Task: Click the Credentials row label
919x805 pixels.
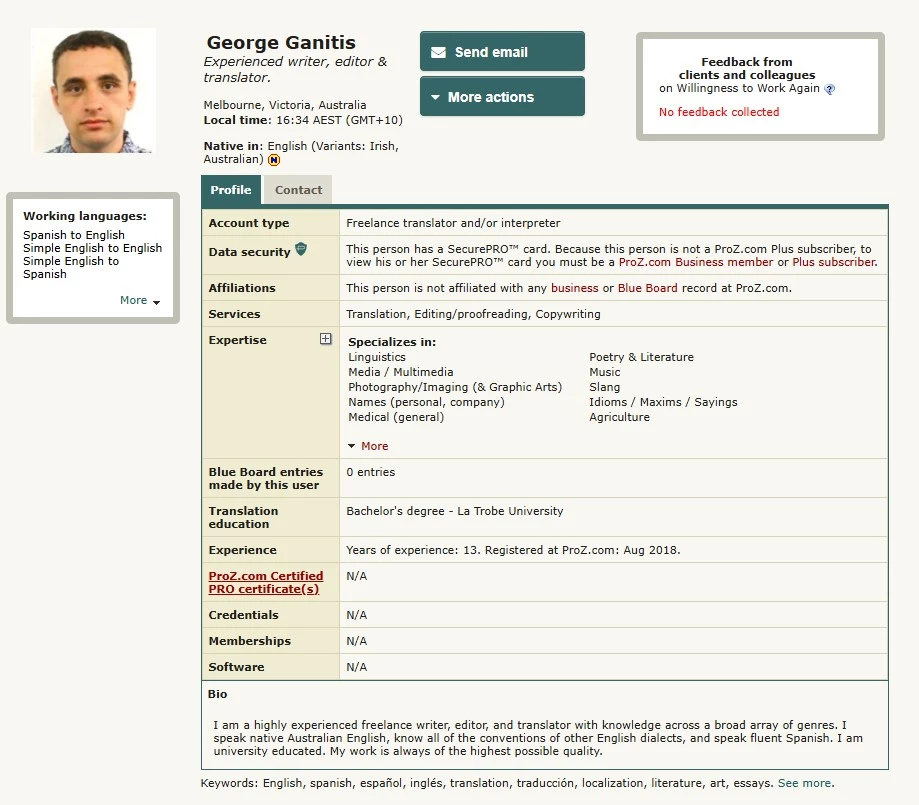Action: [243, 615]
